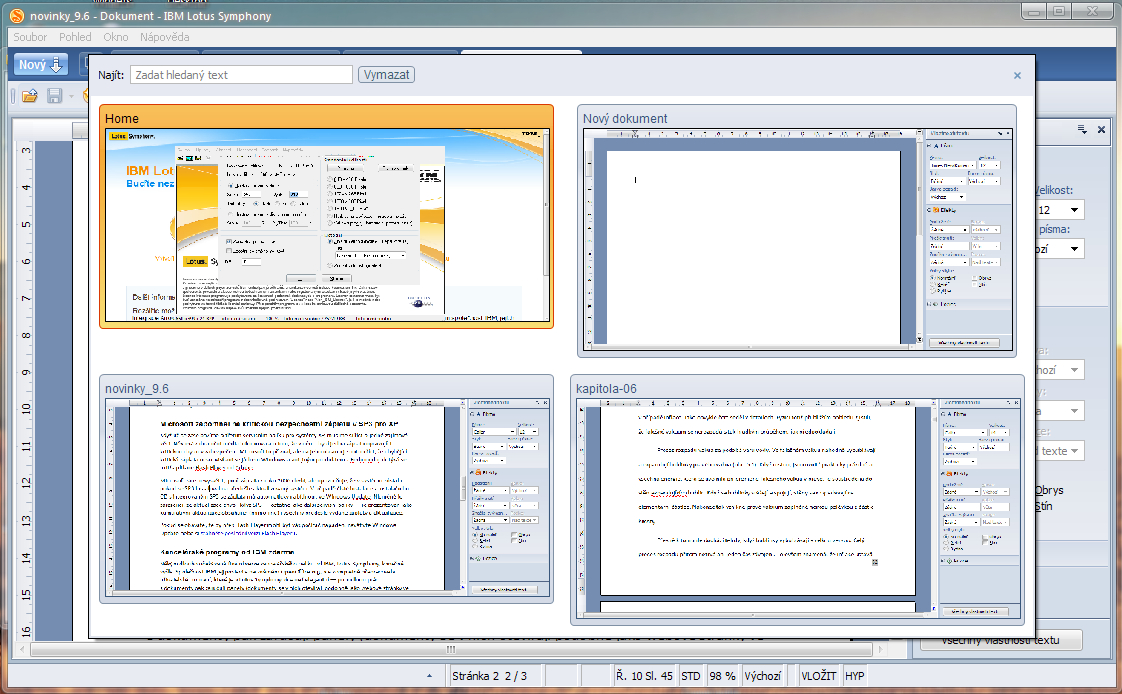
Task: Open the Soubor menu
Action: [x=30, y=37]
